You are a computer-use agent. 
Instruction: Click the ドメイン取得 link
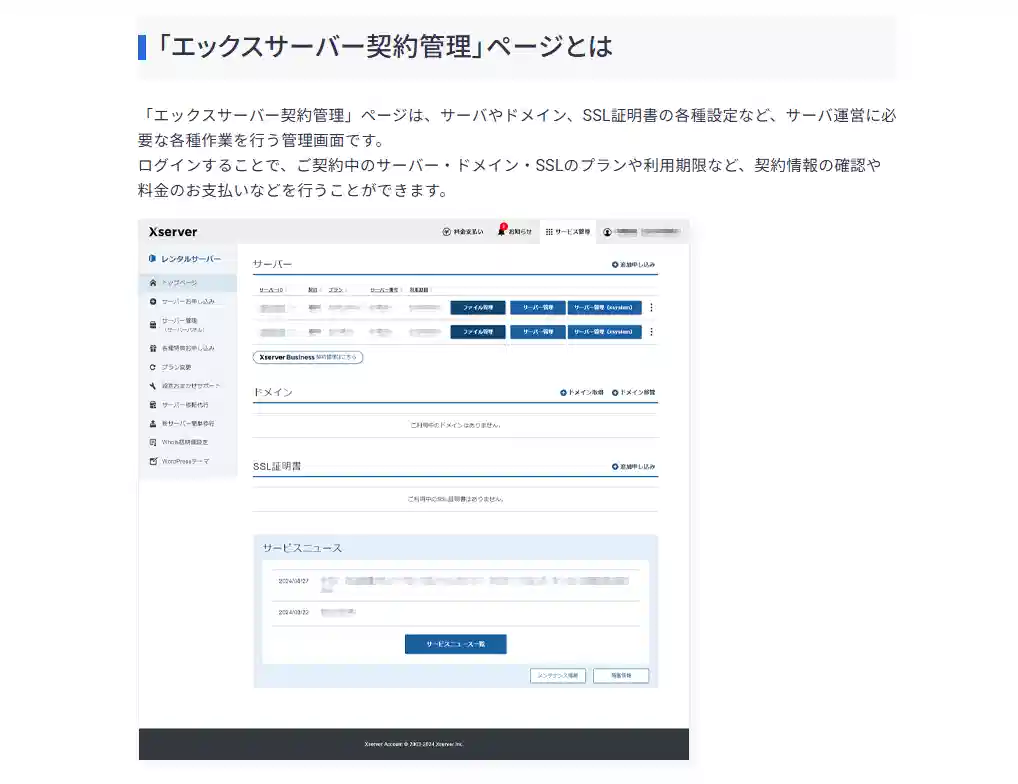click(x=582, y=393)
